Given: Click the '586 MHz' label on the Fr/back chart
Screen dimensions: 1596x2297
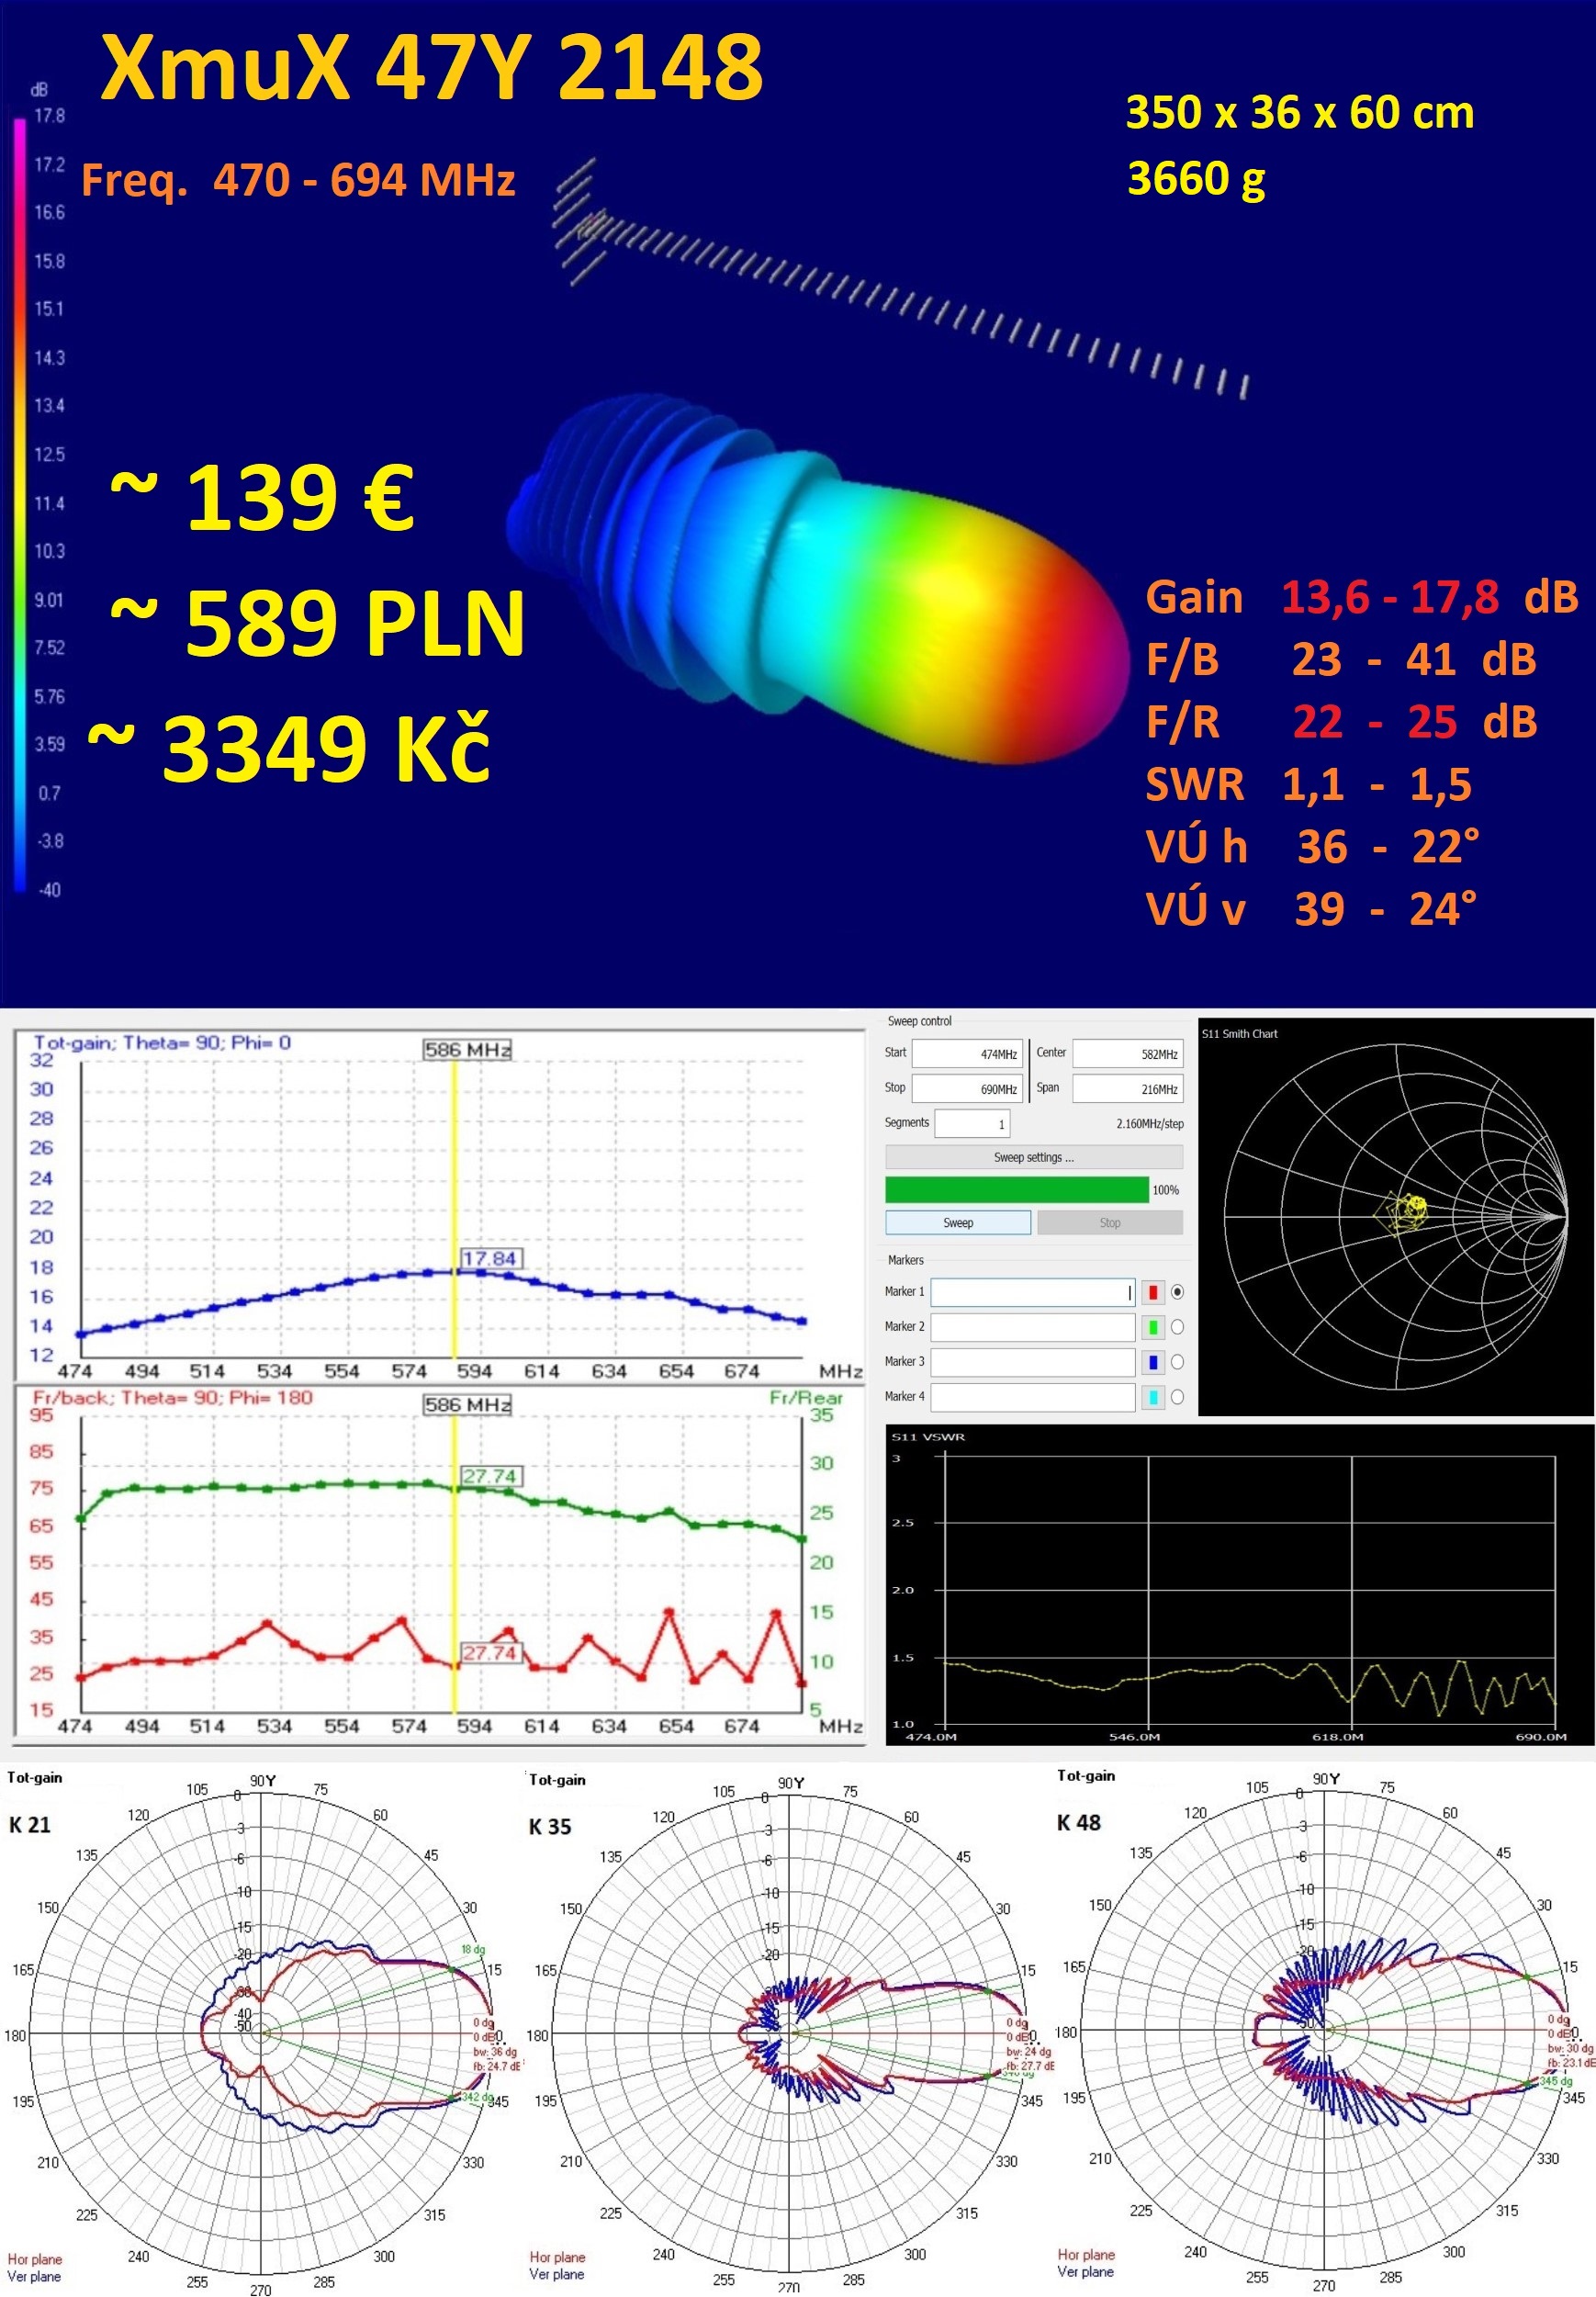Looking at the screenshot, I should (468, 1405).
